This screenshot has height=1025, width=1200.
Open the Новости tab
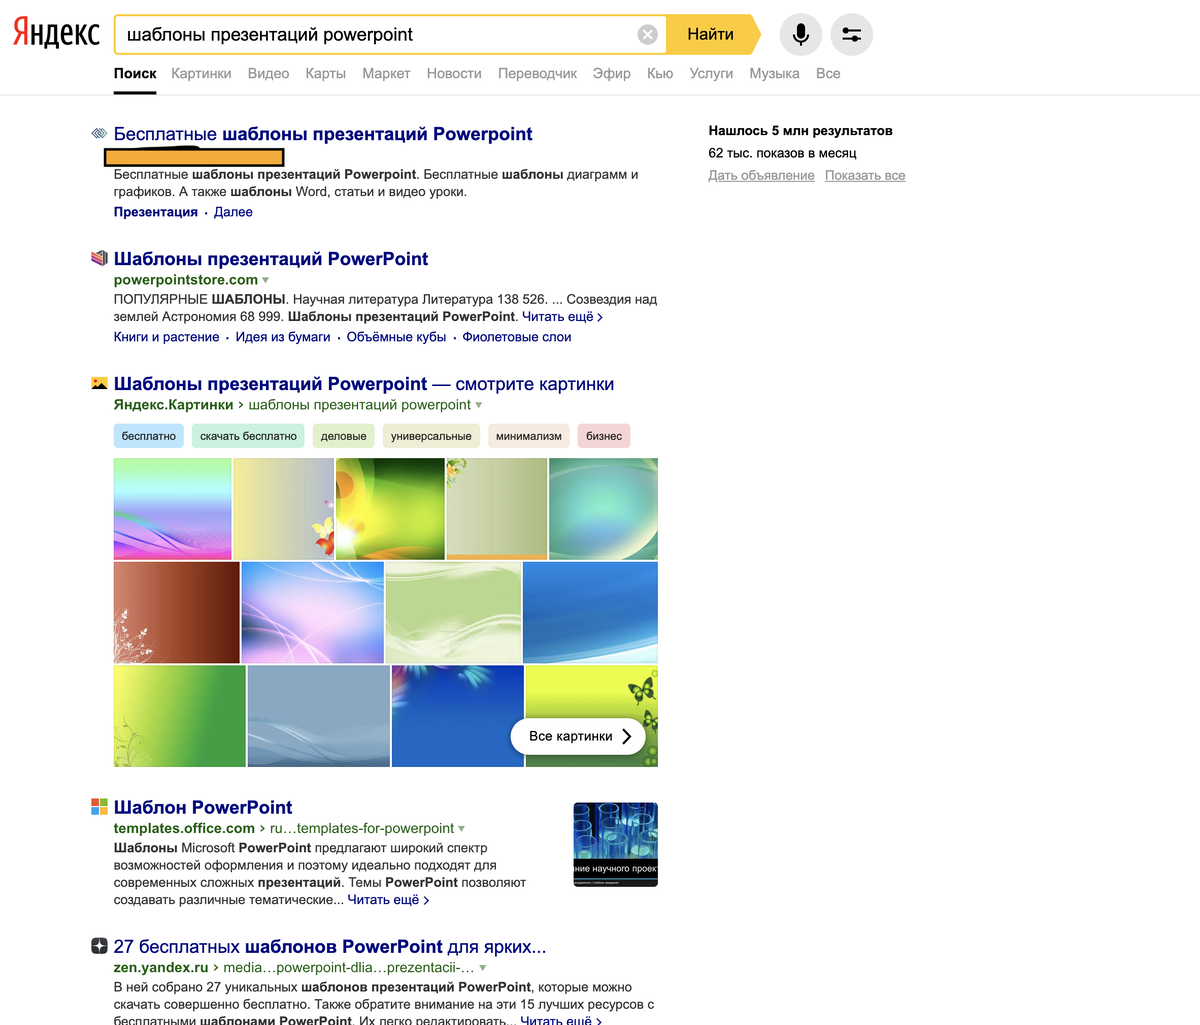[x=454, y=74]
